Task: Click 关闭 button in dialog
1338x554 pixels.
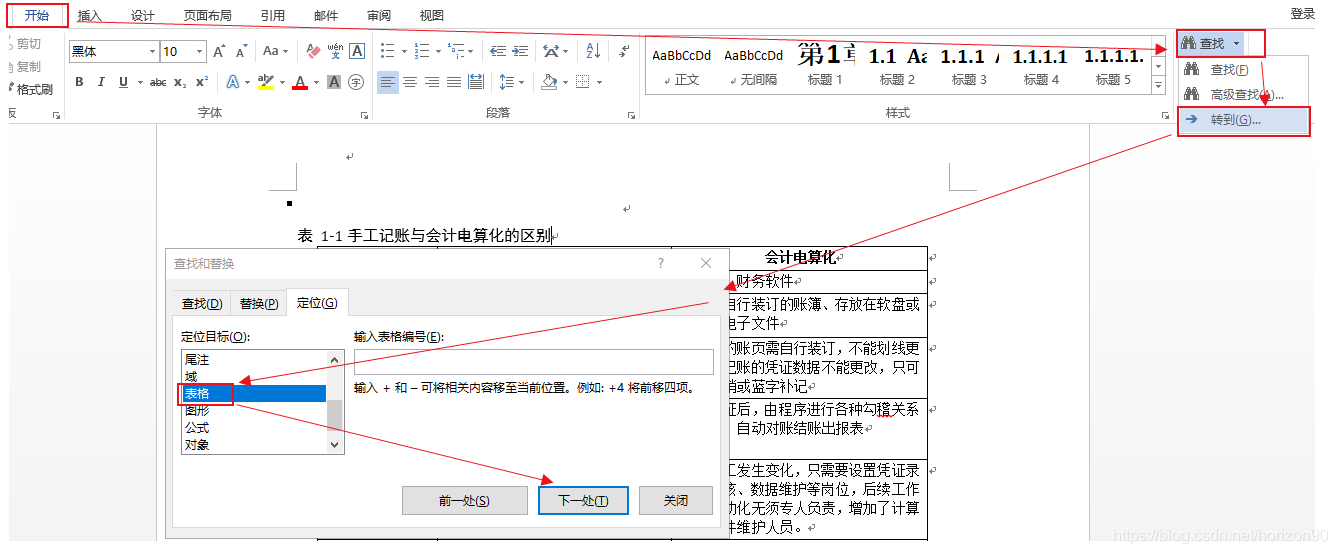Action: (676, 500)
